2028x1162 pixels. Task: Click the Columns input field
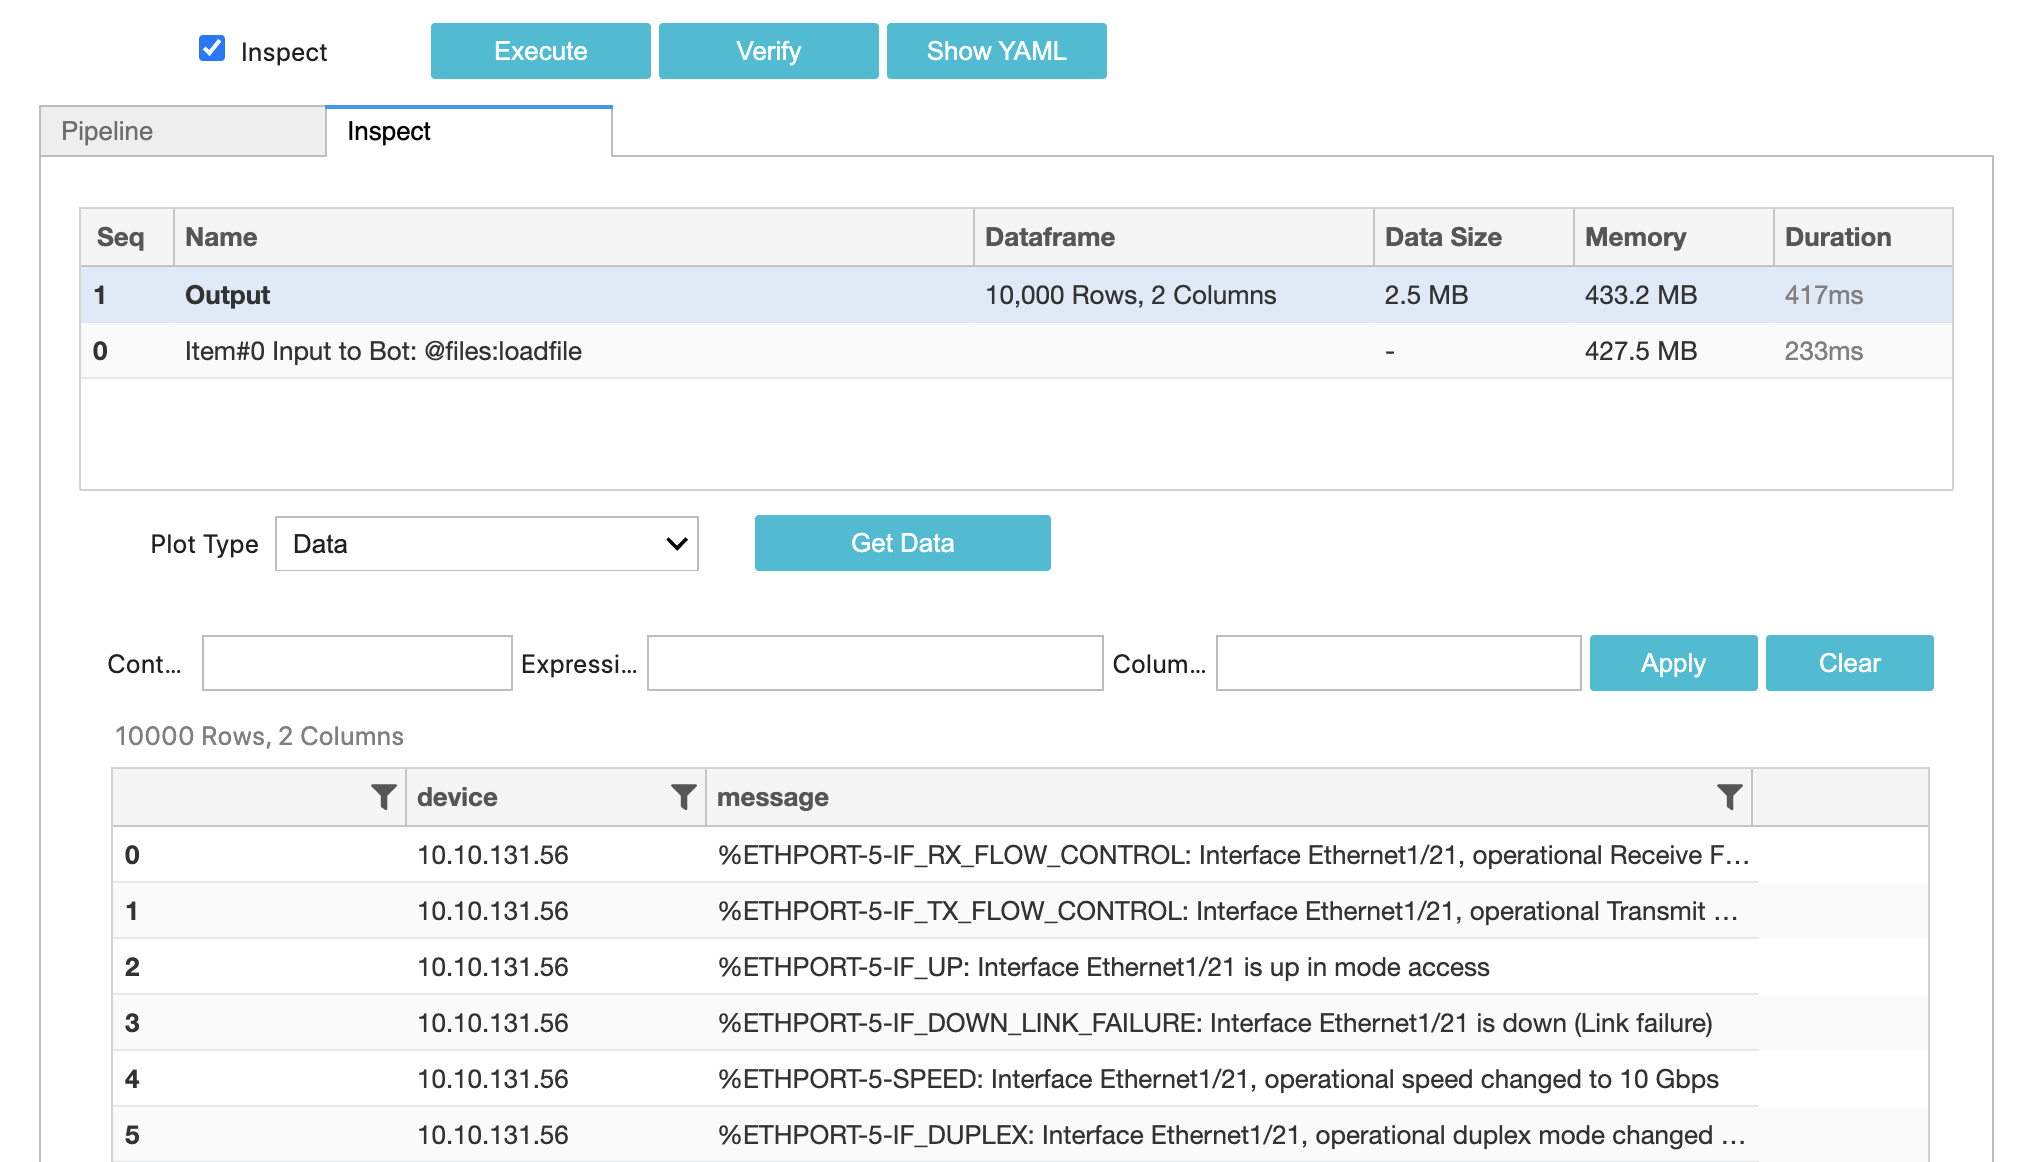pyautogui.click(x=1397, y=663)
